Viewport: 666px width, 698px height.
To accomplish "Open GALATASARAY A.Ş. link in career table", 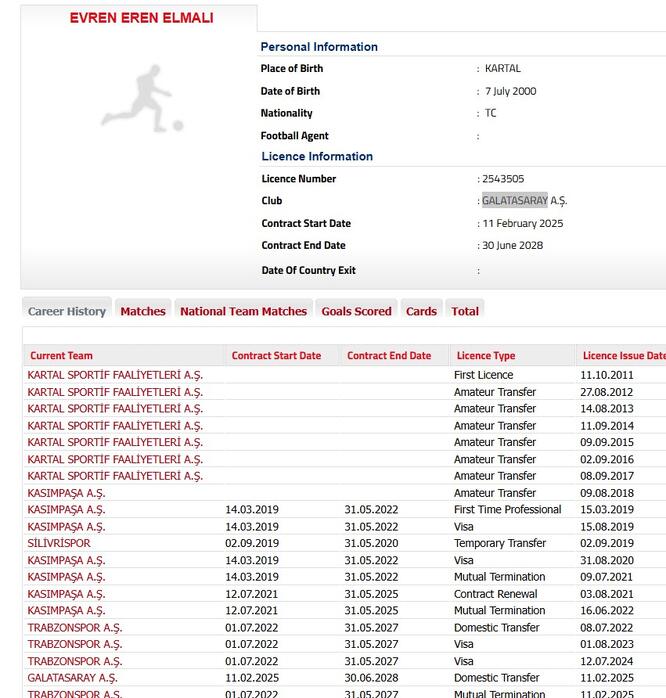I will point(73,678).
